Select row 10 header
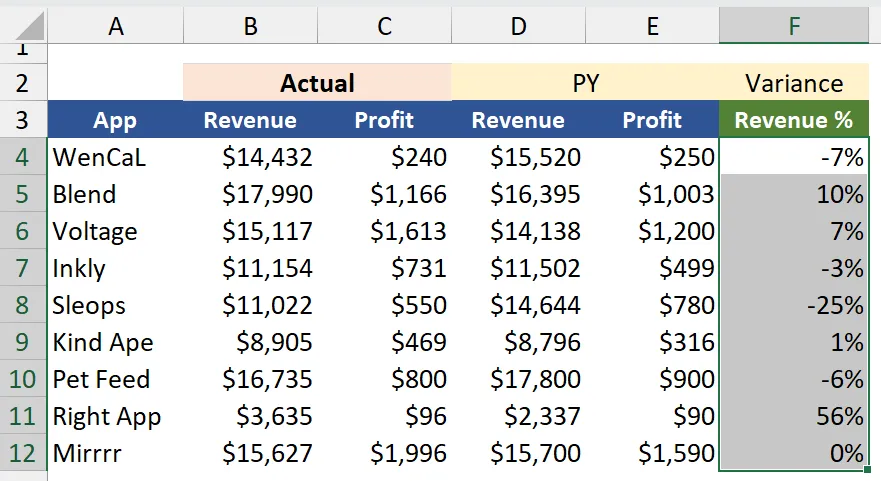This screenshot has width=881, height=481. tap(22, 379)
